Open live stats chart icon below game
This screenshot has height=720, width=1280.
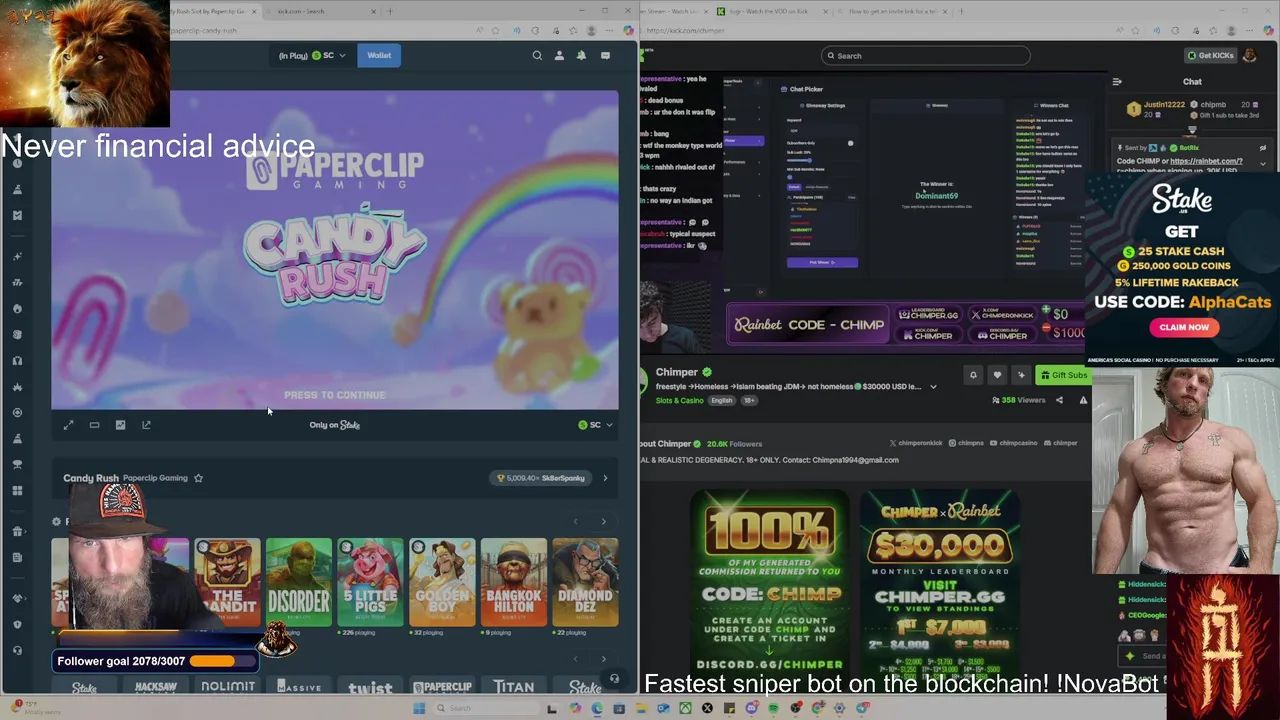[120, 425]
